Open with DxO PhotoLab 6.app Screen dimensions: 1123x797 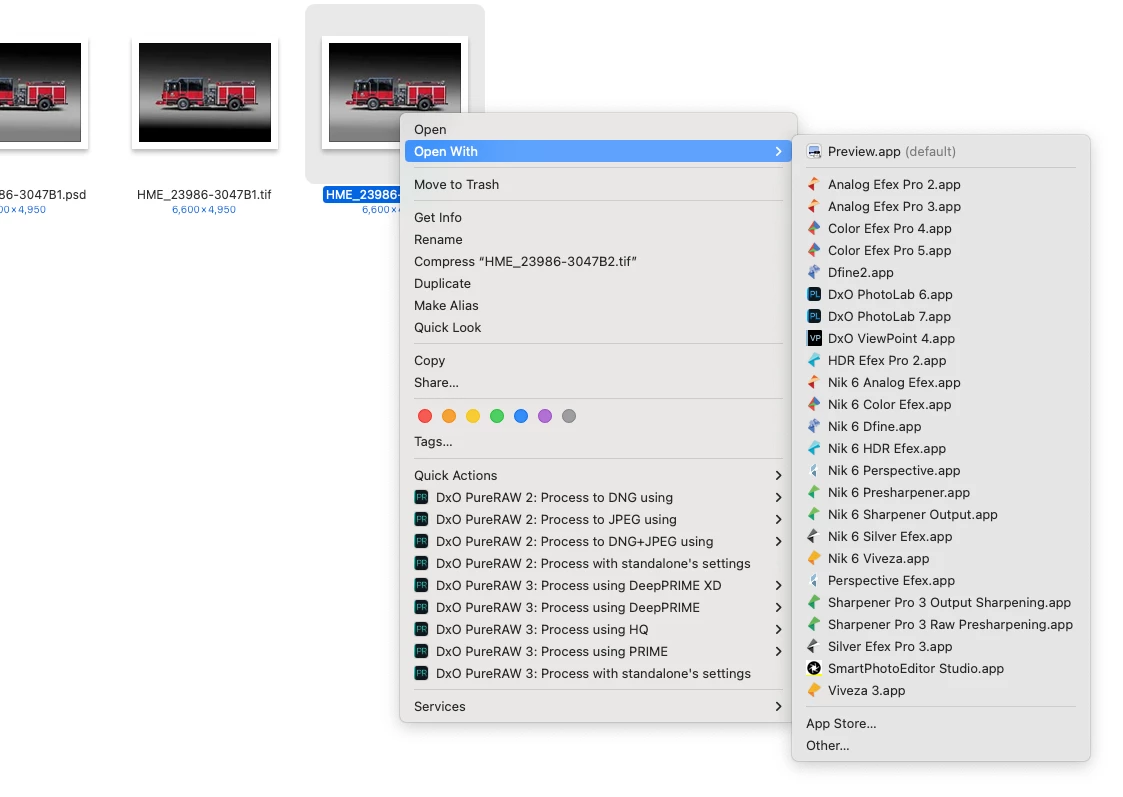pyautogui.click(x=940, y=294)
